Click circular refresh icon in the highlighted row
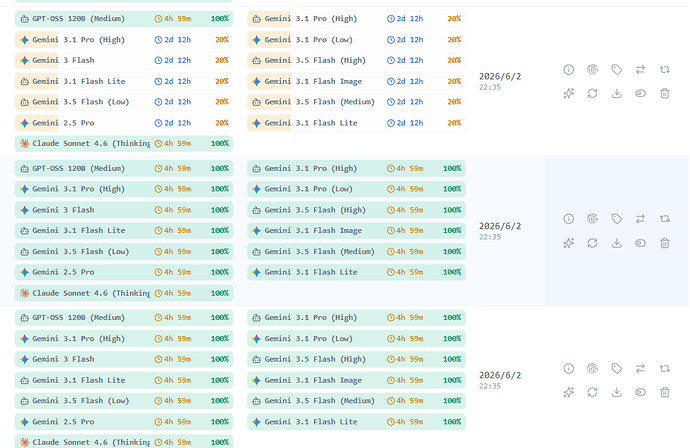 tap(592, 243)
